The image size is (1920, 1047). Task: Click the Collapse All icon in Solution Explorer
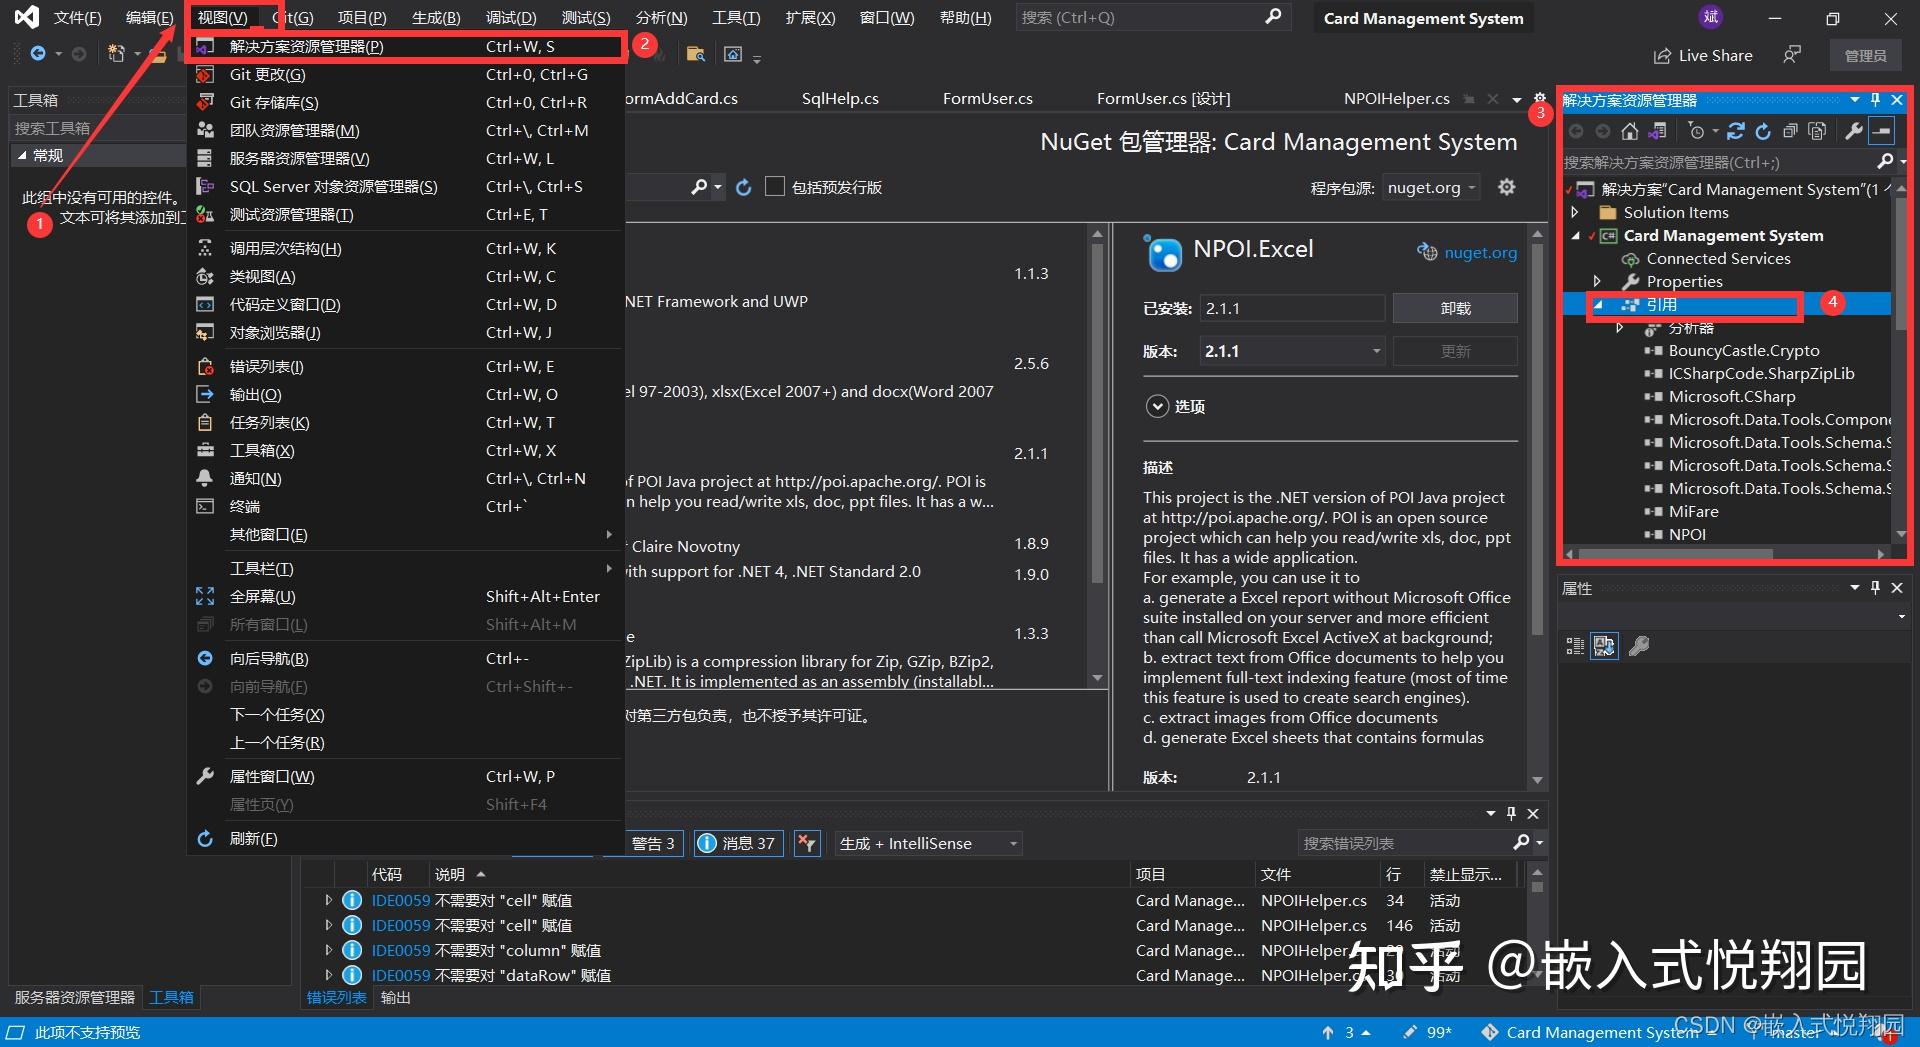[1790, 131]
